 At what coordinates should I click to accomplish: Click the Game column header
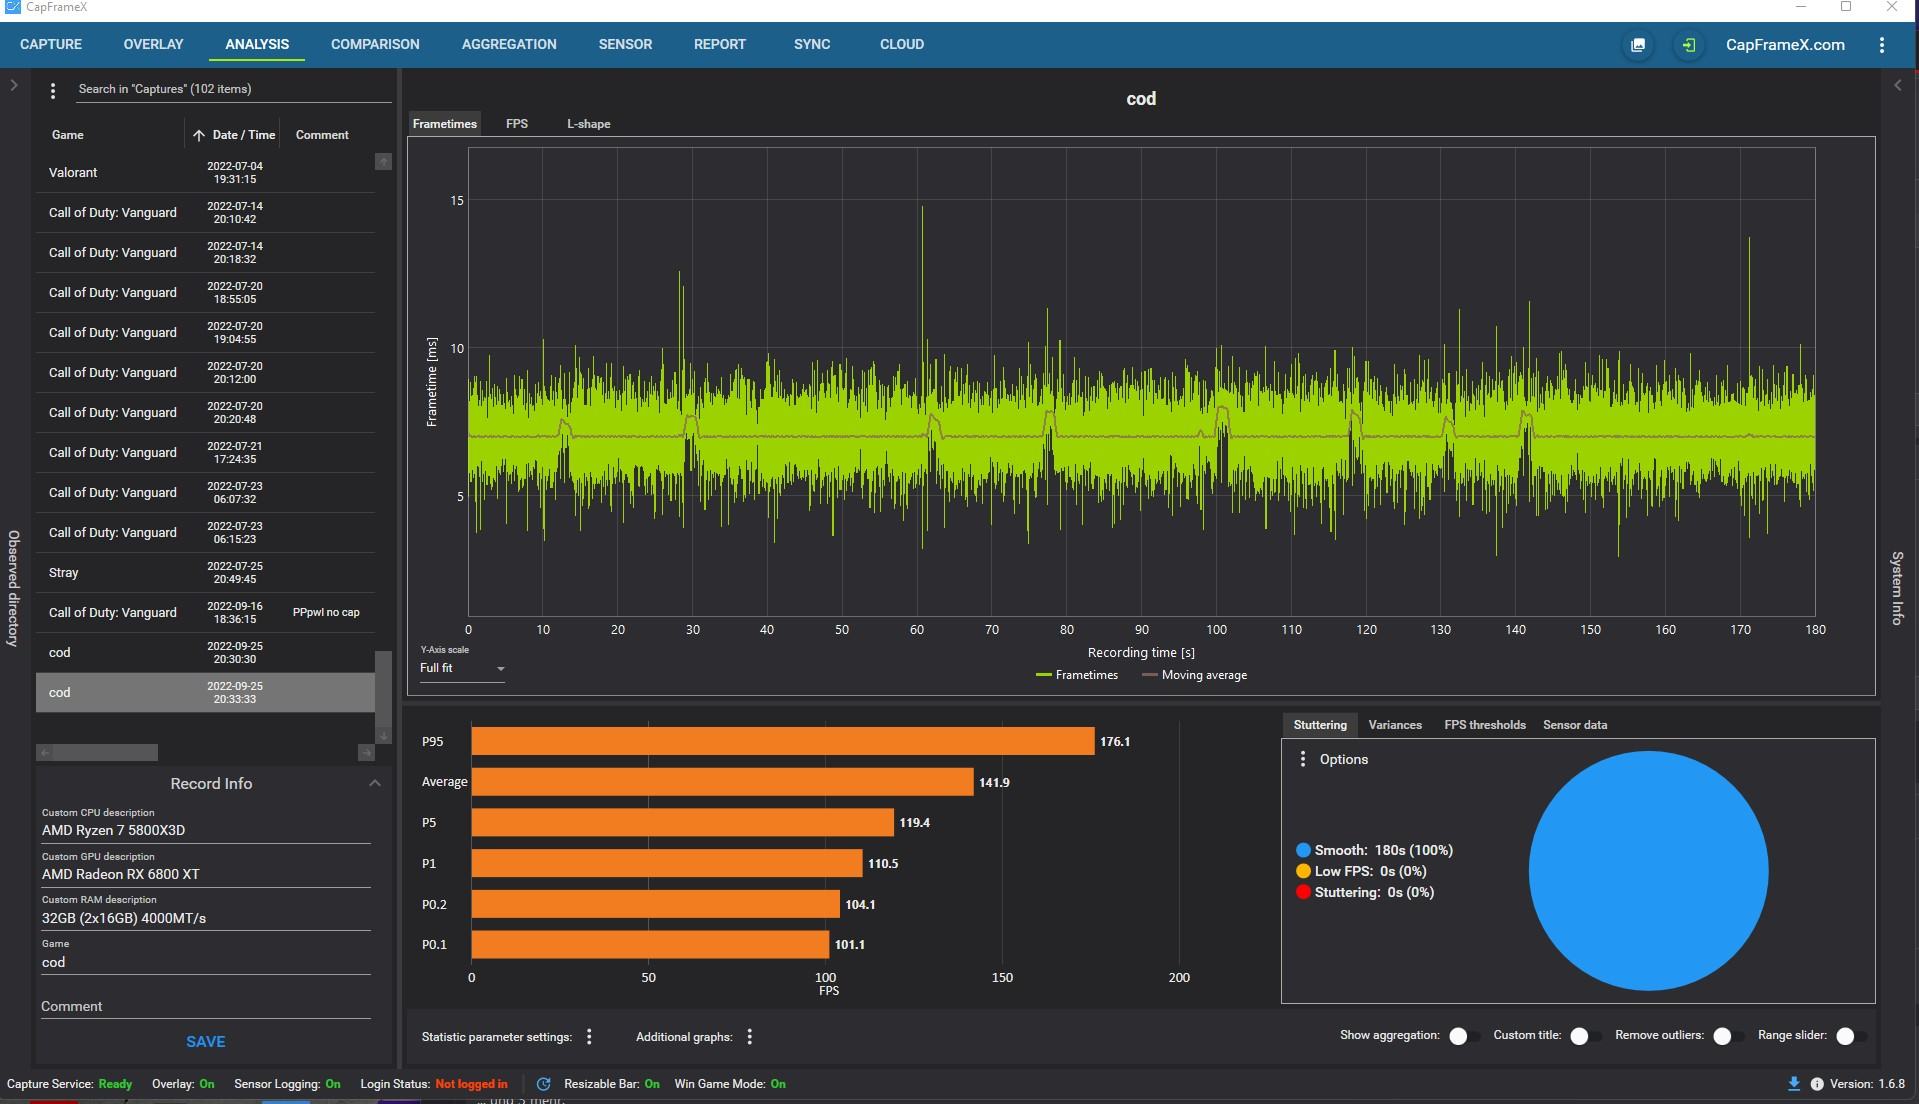point(68,135)
